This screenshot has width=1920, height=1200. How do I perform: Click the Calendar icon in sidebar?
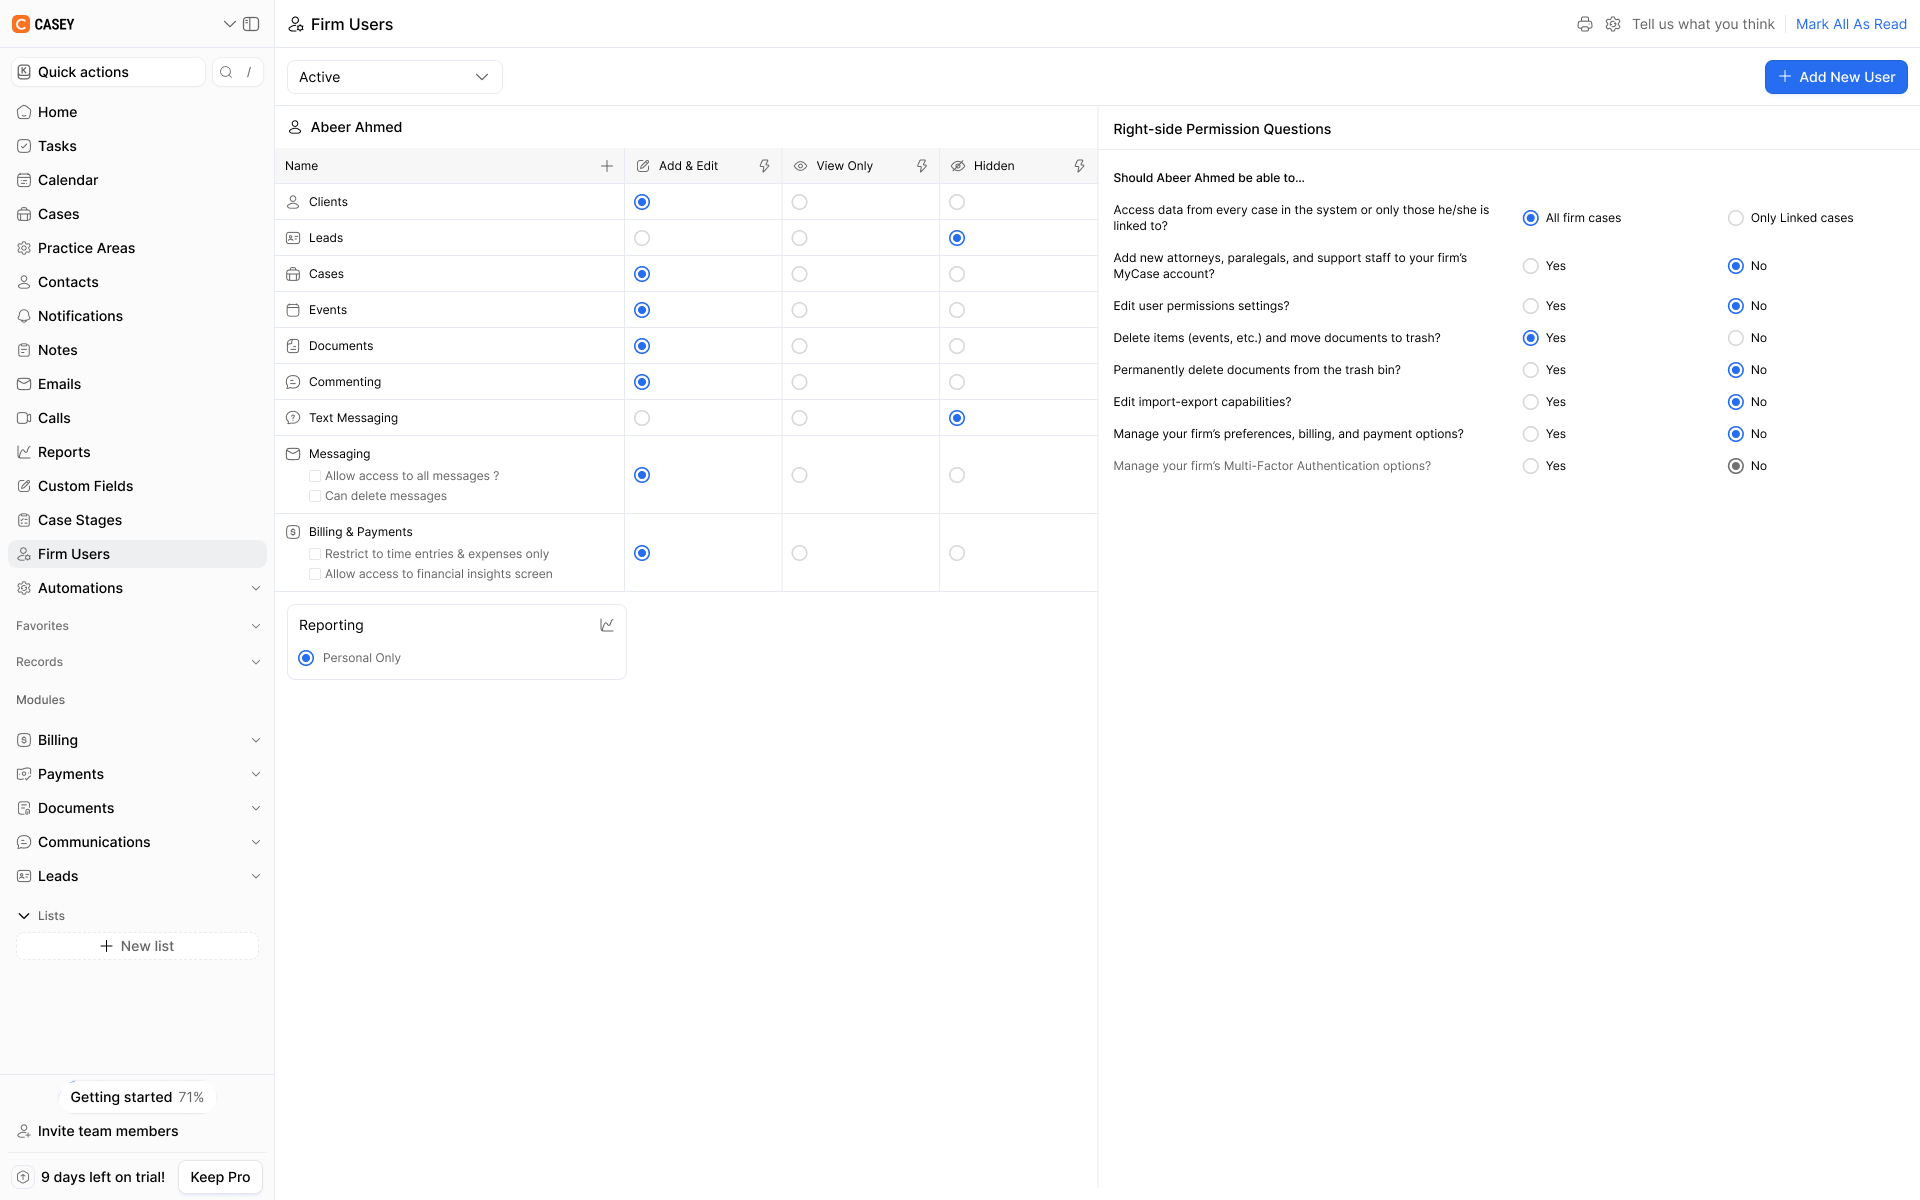point(24,180)
